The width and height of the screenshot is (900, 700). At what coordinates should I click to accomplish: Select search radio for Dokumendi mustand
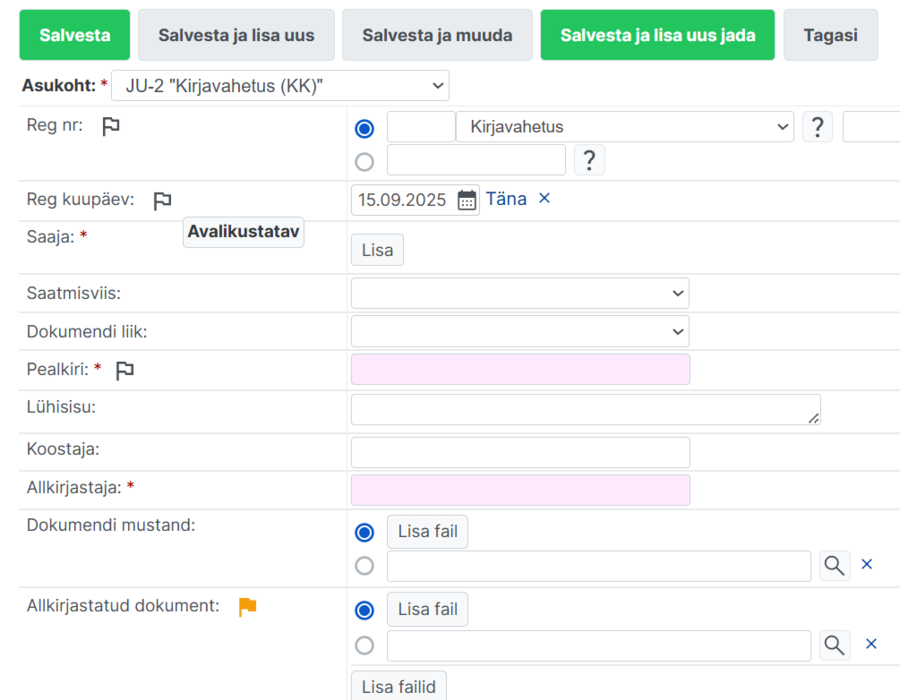364,566
